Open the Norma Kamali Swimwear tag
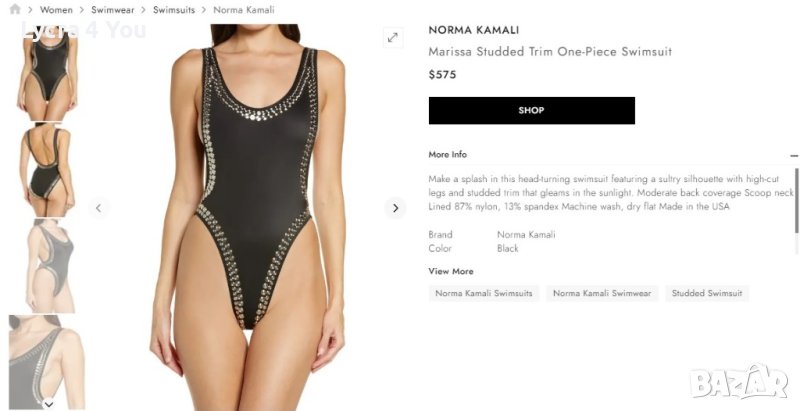The width and height of the screenshot is (800, 411). tap(602, 293)
